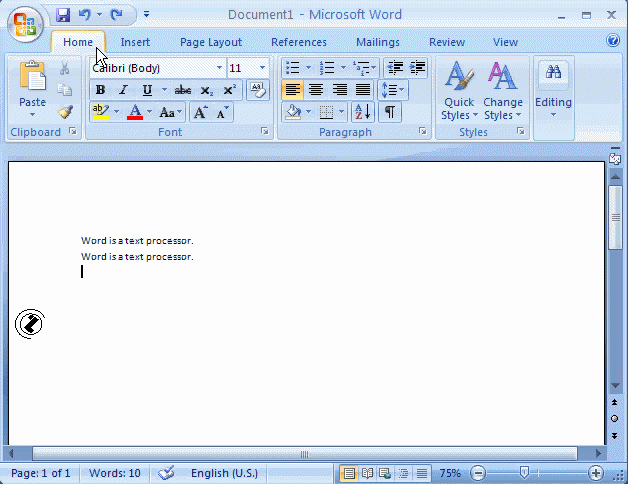Viewport: 628px width, 484px height.
Task: Open Microsoft Word Help
Action: pos(613,40)
